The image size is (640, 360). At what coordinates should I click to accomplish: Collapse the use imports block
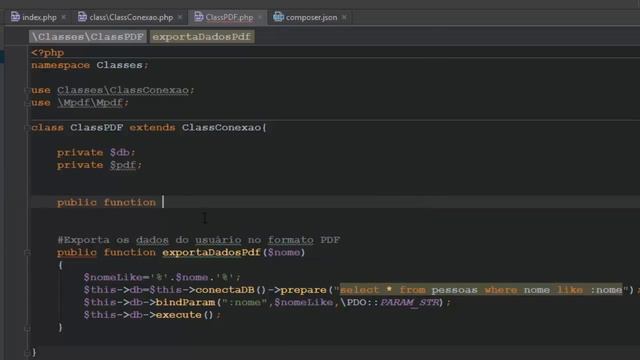coord(27,90)
